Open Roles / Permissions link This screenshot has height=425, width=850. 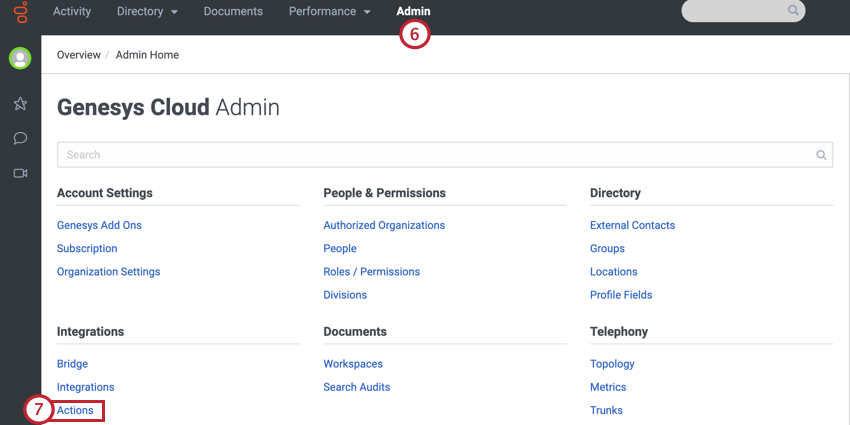(371, 272)
